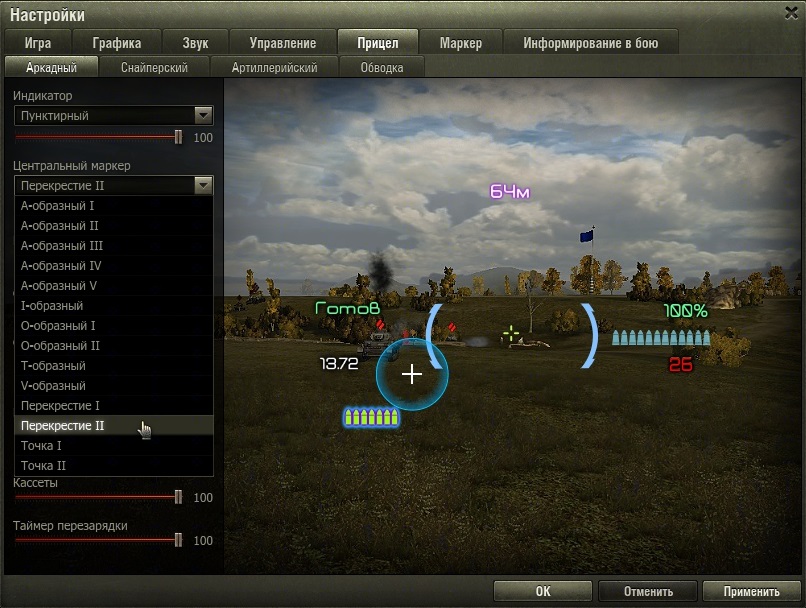Confirm settings with the OK button
The height and width of the screenshot is (608, 806).
[x=543, y=591]
